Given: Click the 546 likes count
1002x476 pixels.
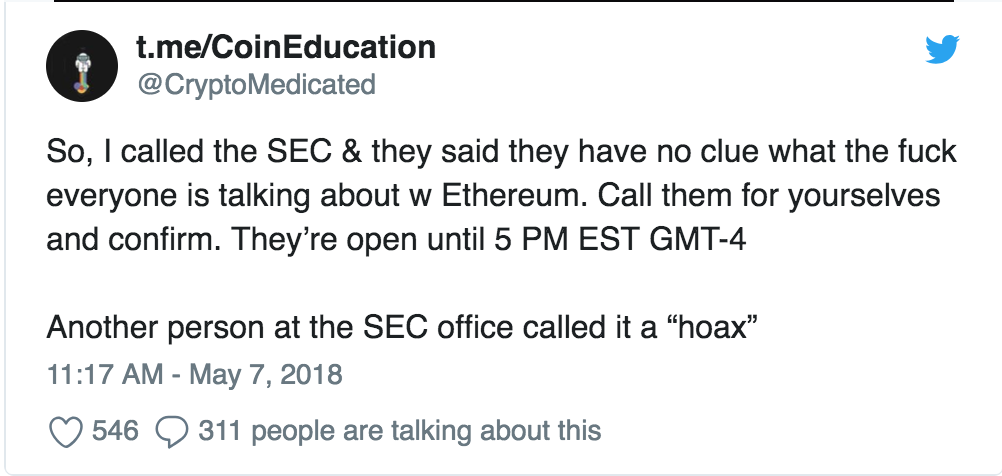Looking at the screenshot, I should pyautogui.click(x=115, y=432).
